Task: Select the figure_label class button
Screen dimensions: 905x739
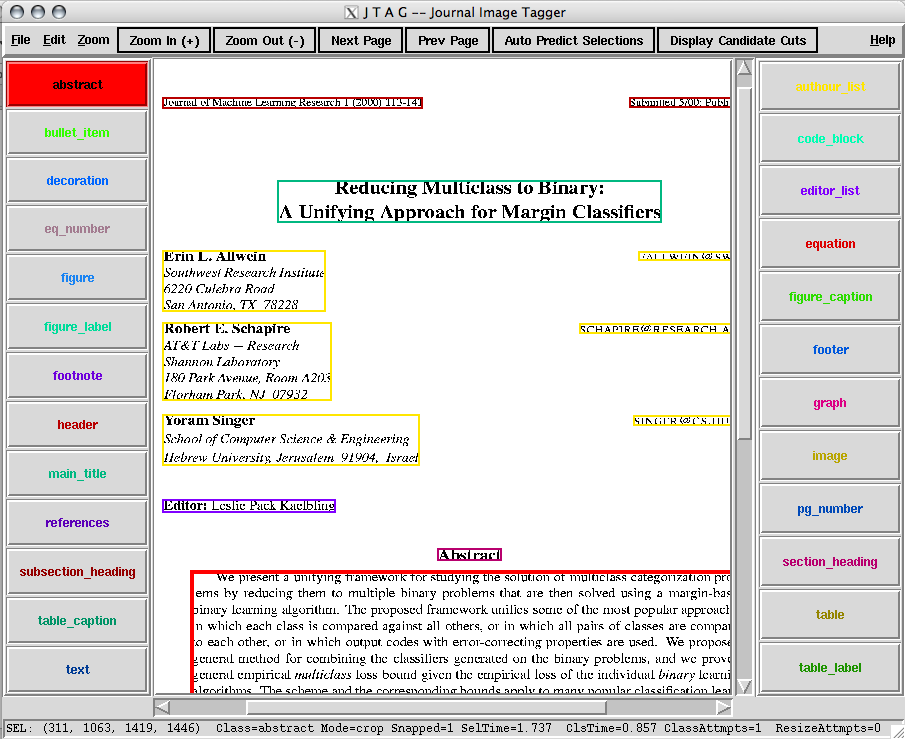Action: click(77, 327)
